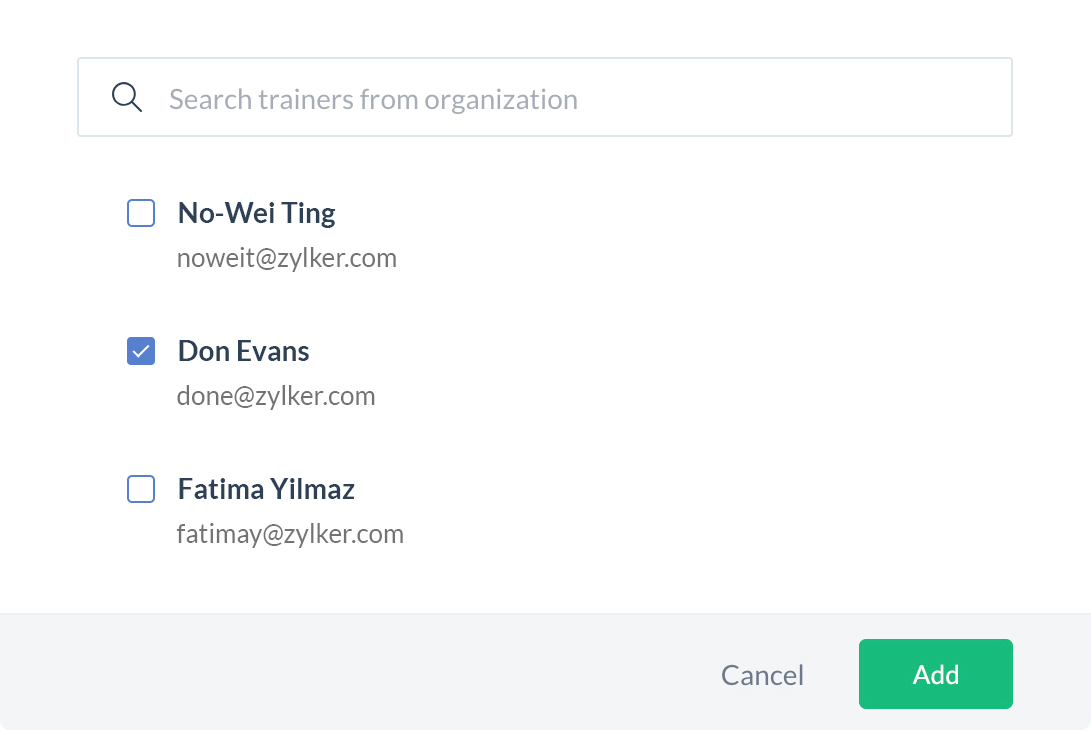Check the No-Wei Ting checkbox
This screenshot has width=1091, height=730.
pos(141,213)
